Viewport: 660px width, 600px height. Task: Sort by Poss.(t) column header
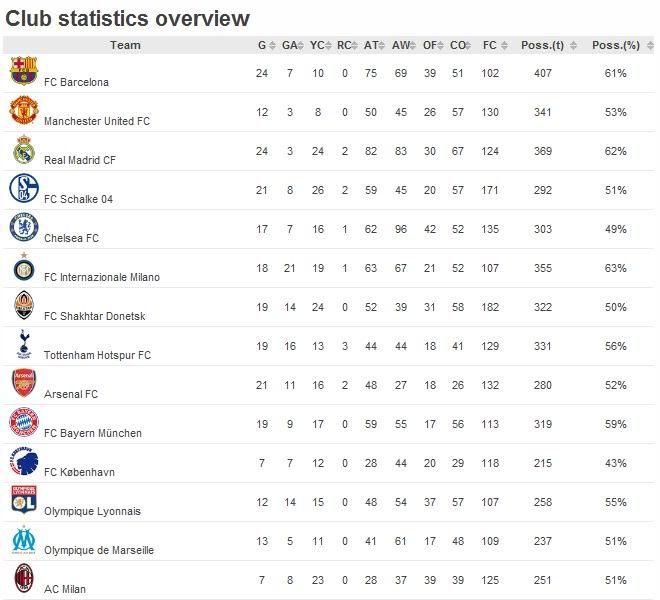[x=543, y=45]
